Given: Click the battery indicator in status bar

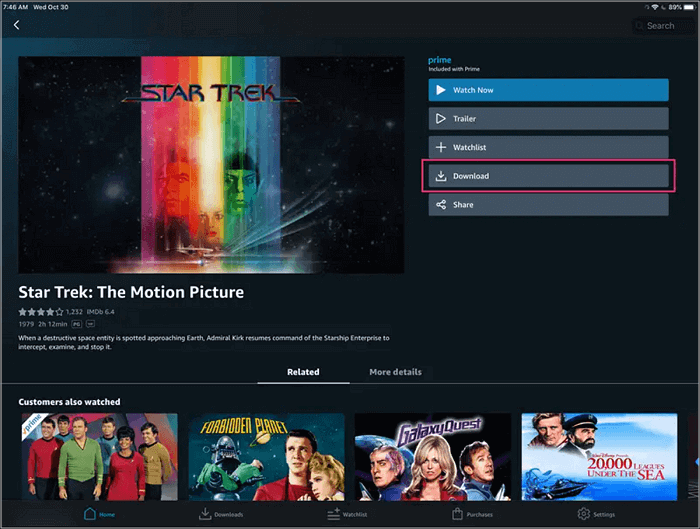Looking at the screenshot, I should point(690,7).
